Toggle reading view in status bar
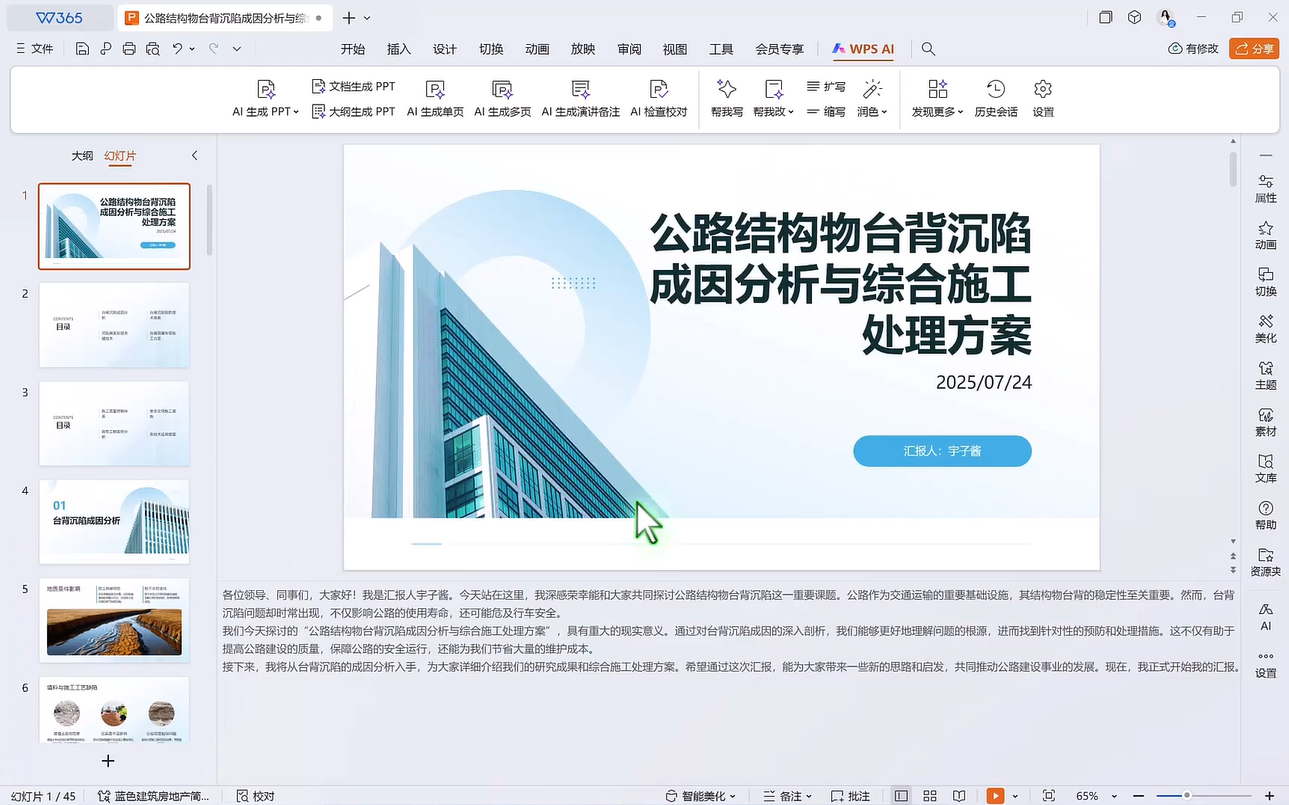This screenshot has height=805, width=1289. pos(959,796)
